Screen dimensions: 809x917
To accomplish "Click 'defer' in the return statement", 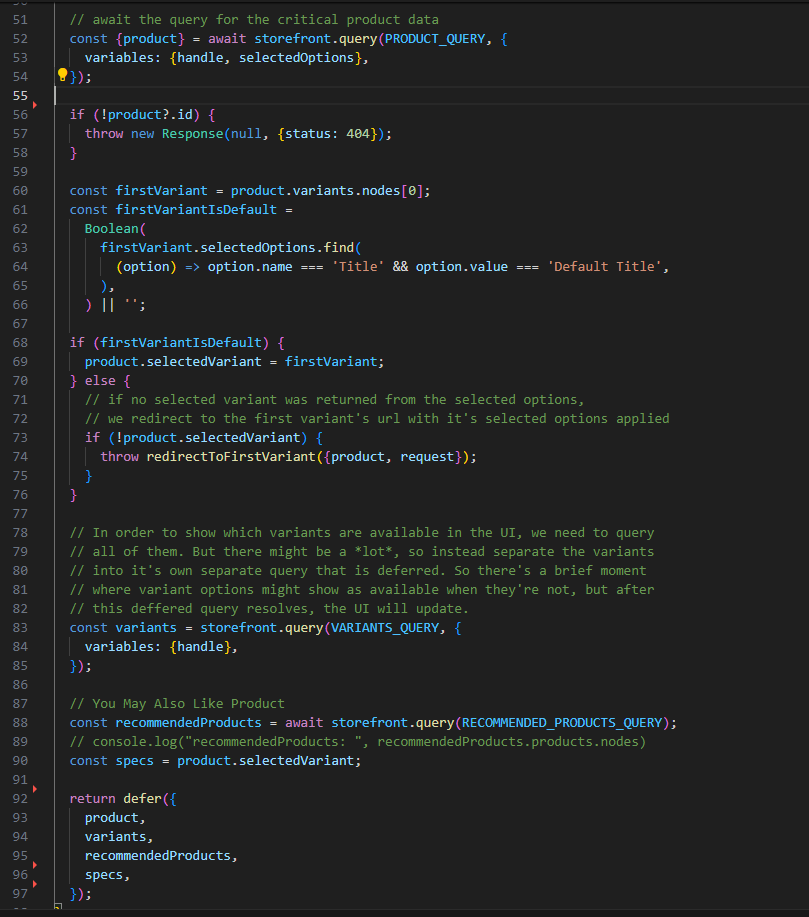I will point(142,799).
